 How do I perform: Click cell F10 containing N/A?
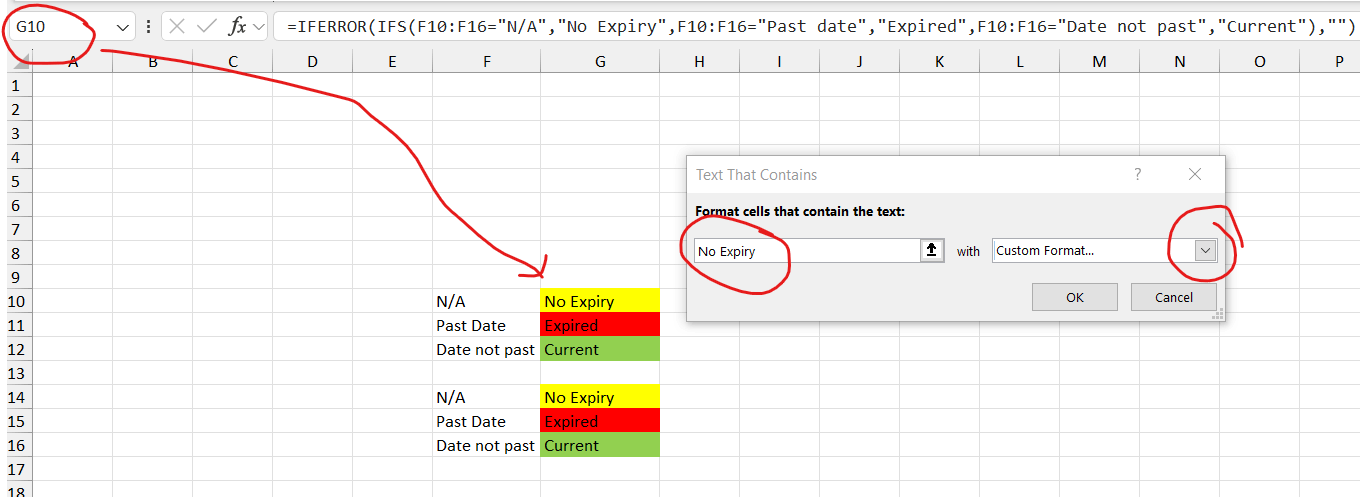pos(486,301)
